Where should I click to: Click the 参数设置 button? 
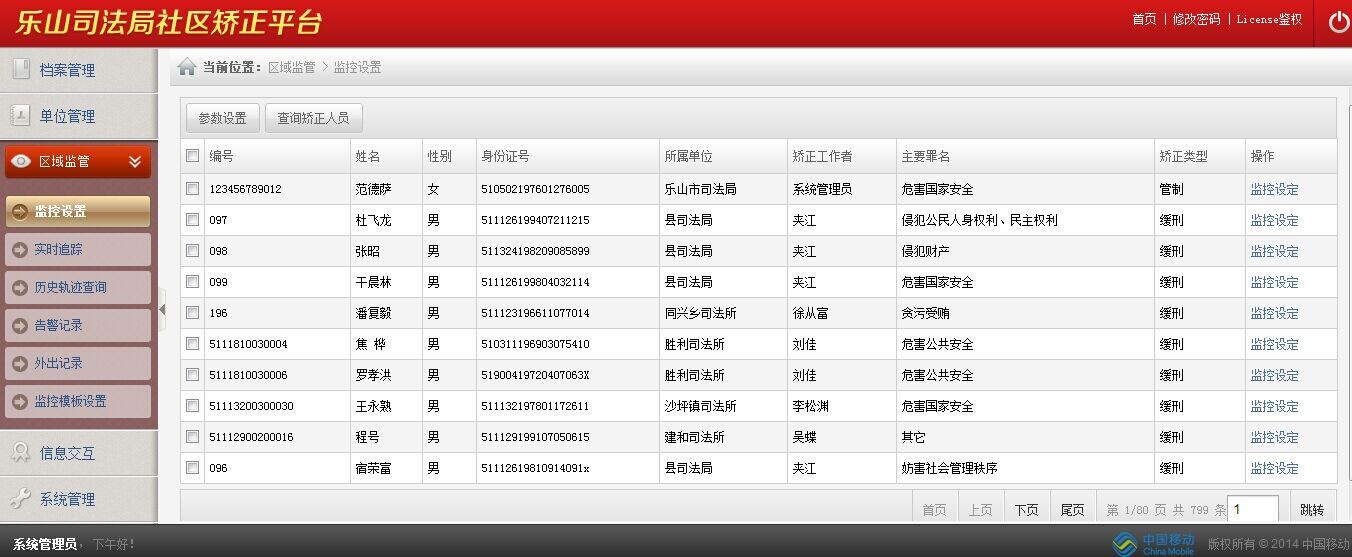pos(222,118)
